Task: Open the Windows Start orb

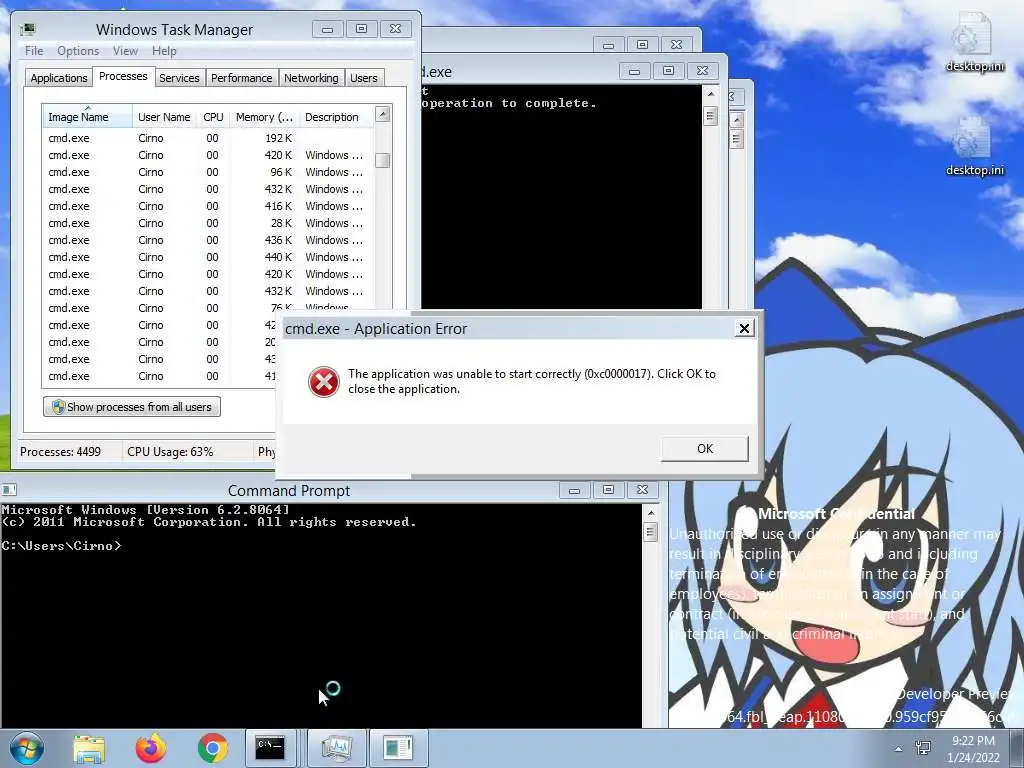Action: (27, 748)
